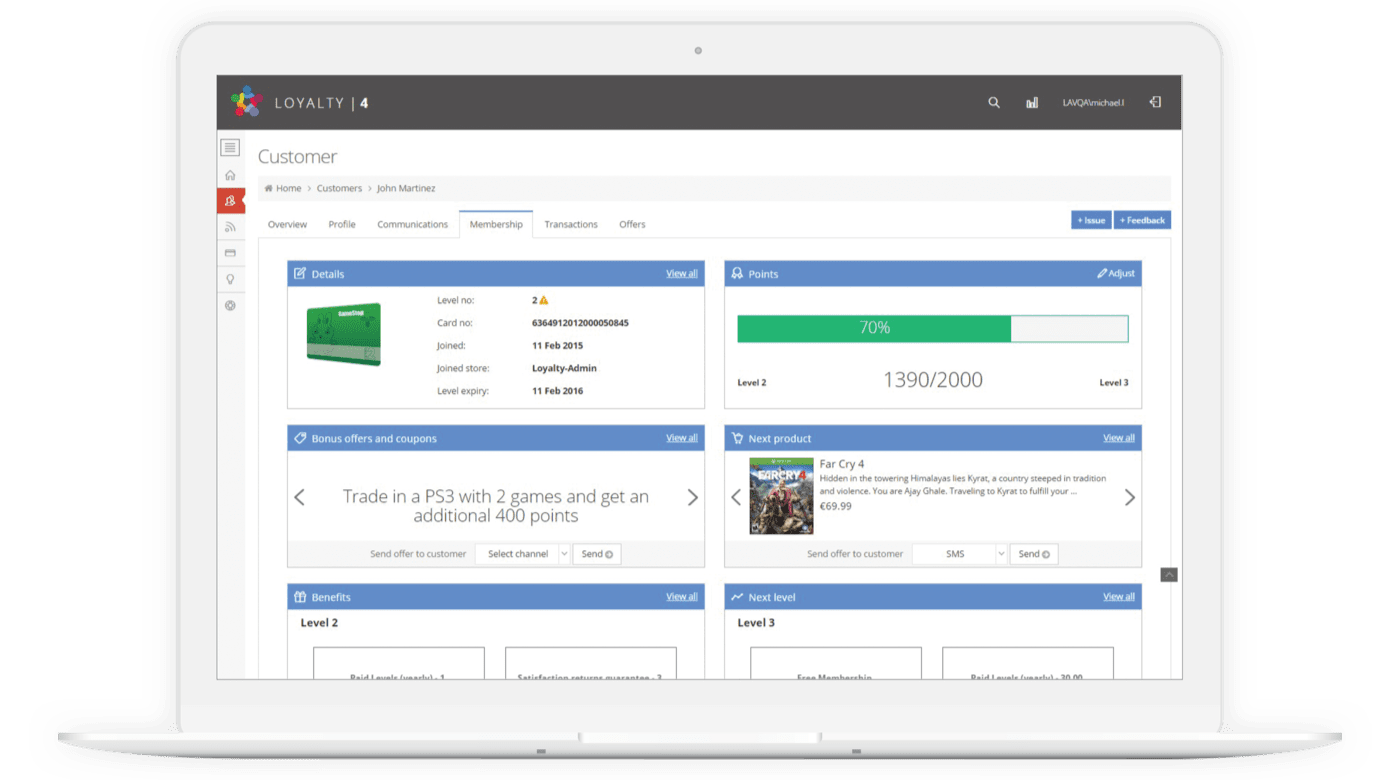Open the lightbulb icon in sidebar
1400x780 pixels.
[x=230, y=279]
